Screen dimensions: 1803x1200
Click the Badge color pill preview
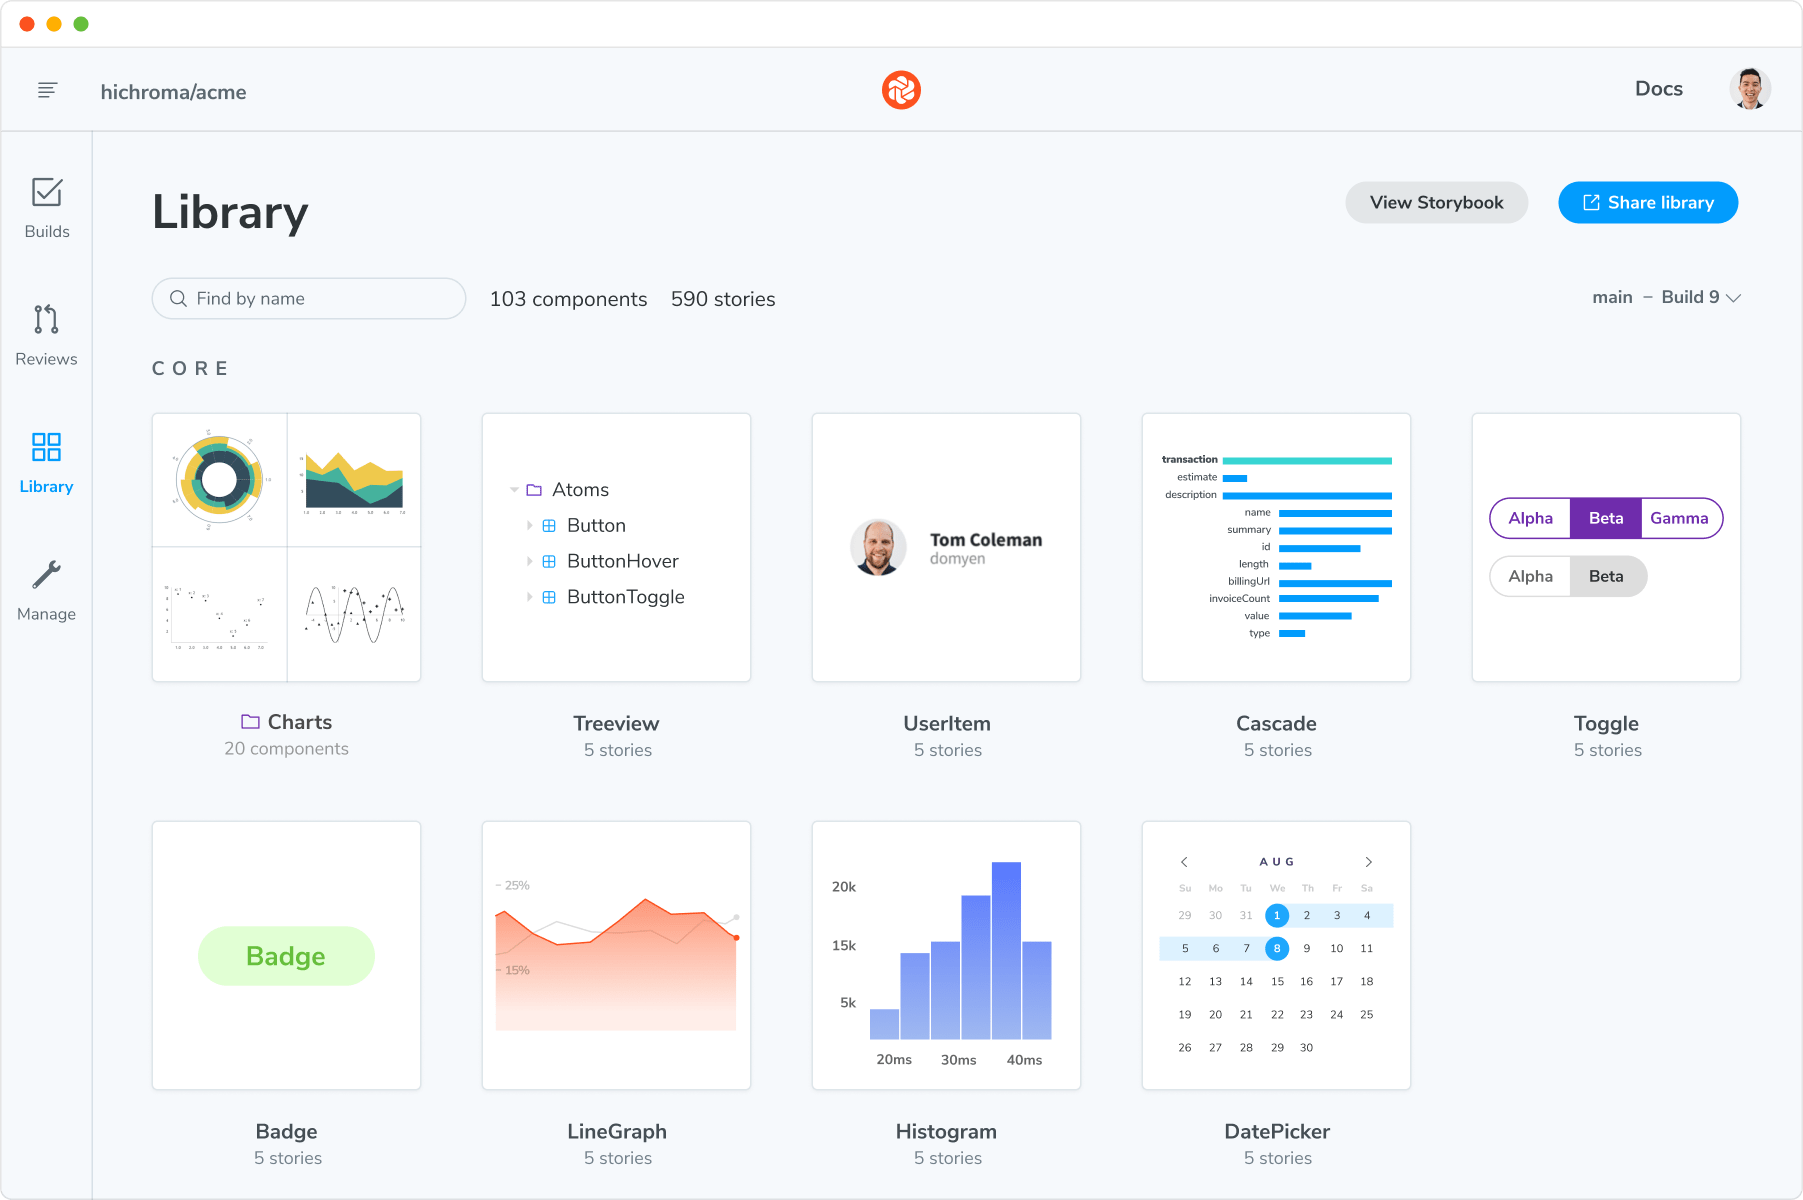tap(286, 956)
